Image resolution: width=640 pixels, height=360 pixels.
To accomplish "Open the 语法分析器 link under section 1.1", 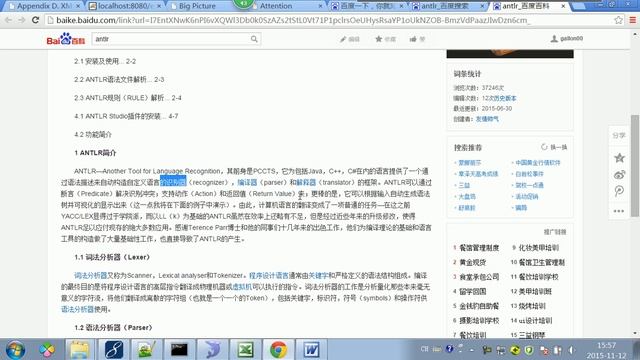I will 78,309.
